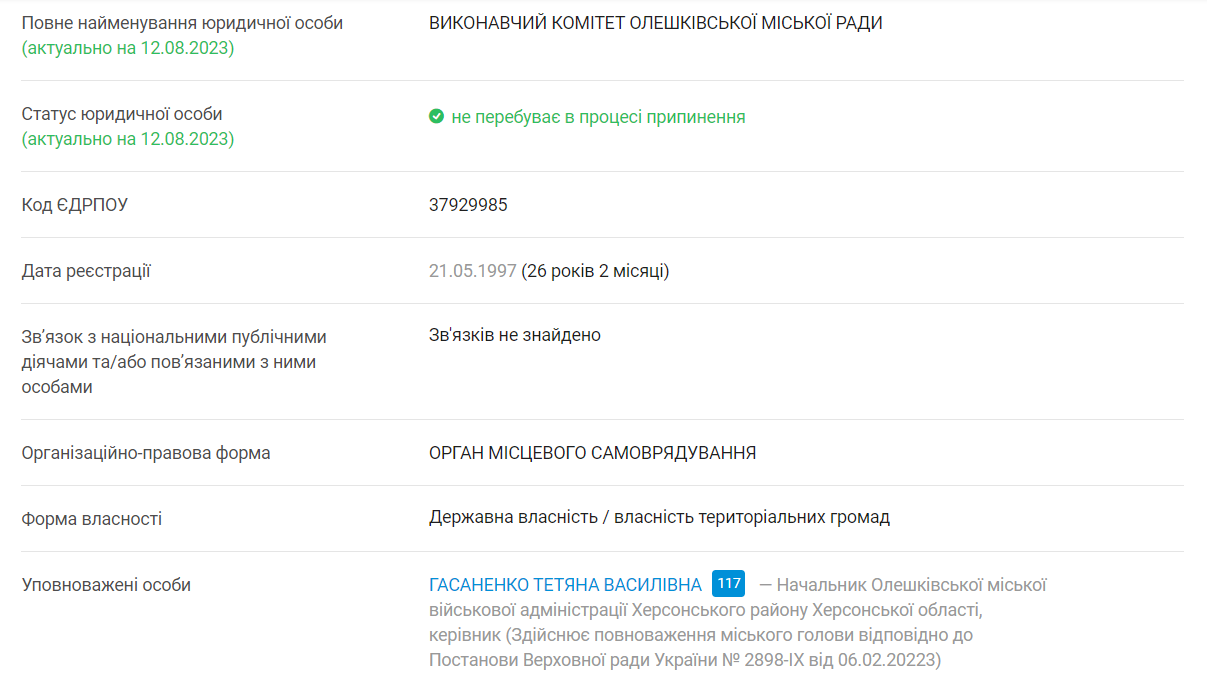Click the 'Зв'язків не знайдено' text
The image size is (1207, 685).
(x=514, y=335)
